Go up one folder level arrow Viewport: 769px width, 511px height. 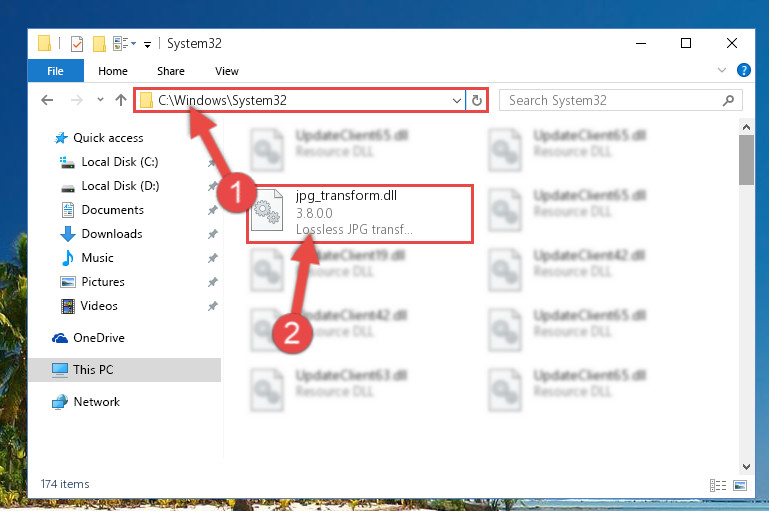coord(121,101)
